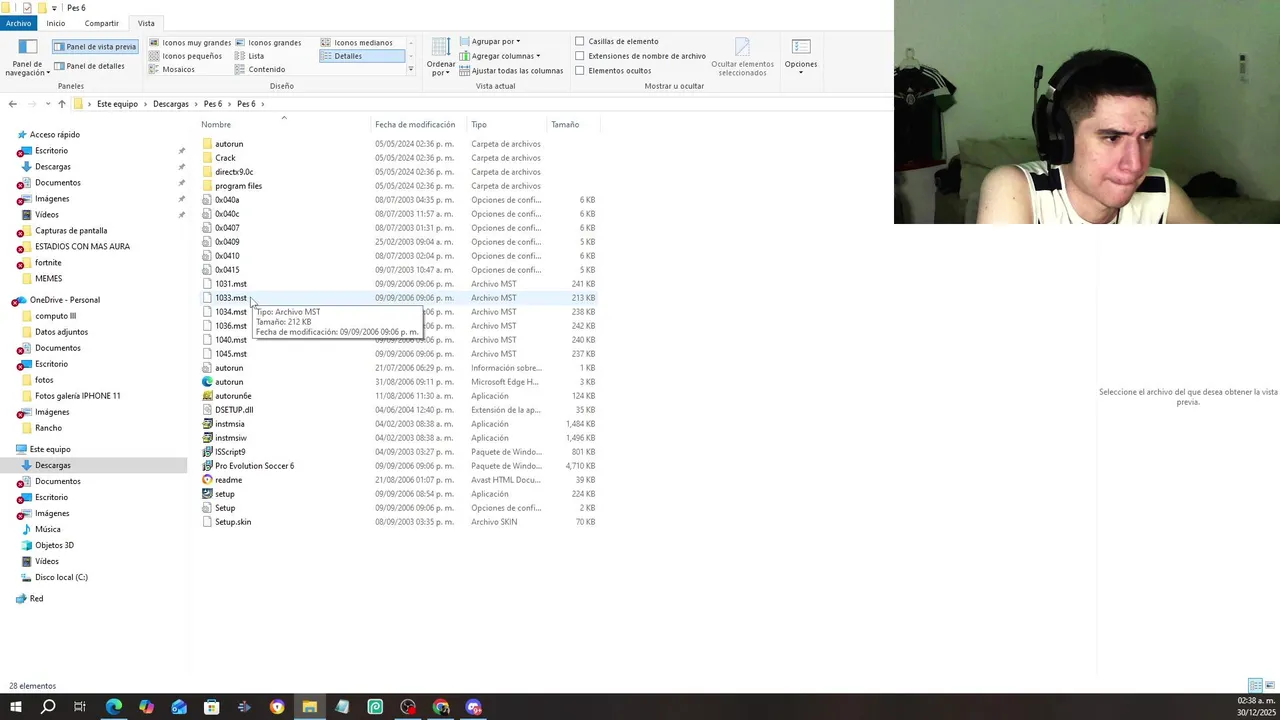Image resolution: width=1280 pixels, height=720 pixels.
Task: Sort by the Tamaño column header
Action: [565, 125]
